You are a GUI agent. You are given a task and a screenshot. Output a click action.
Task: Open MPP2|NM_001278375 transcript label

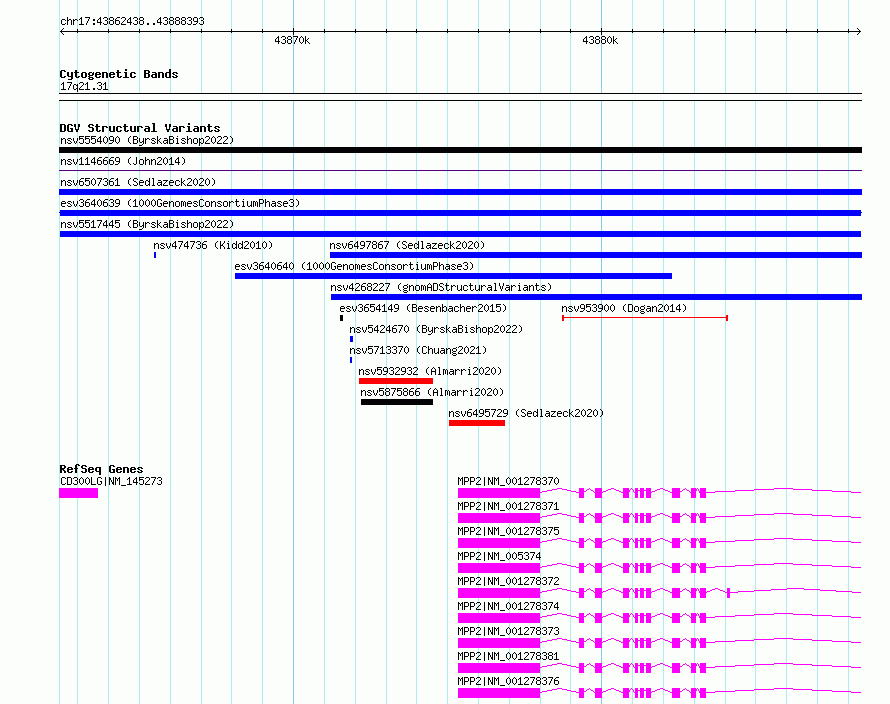(508, 531)
